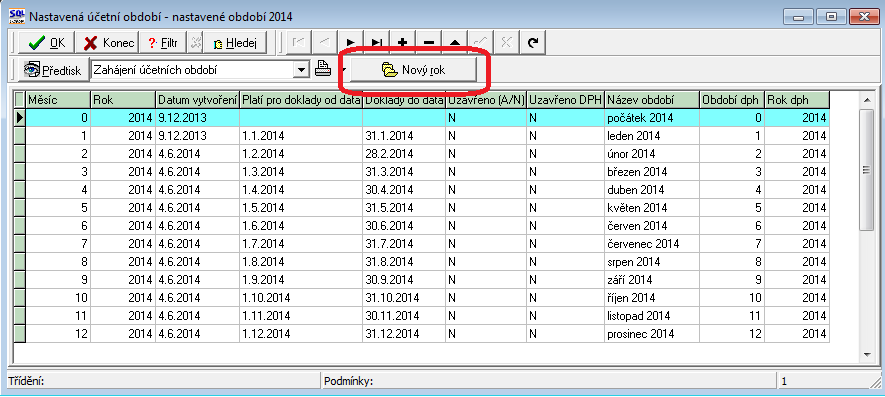Go to first record navigation arrow

point(299,43)
